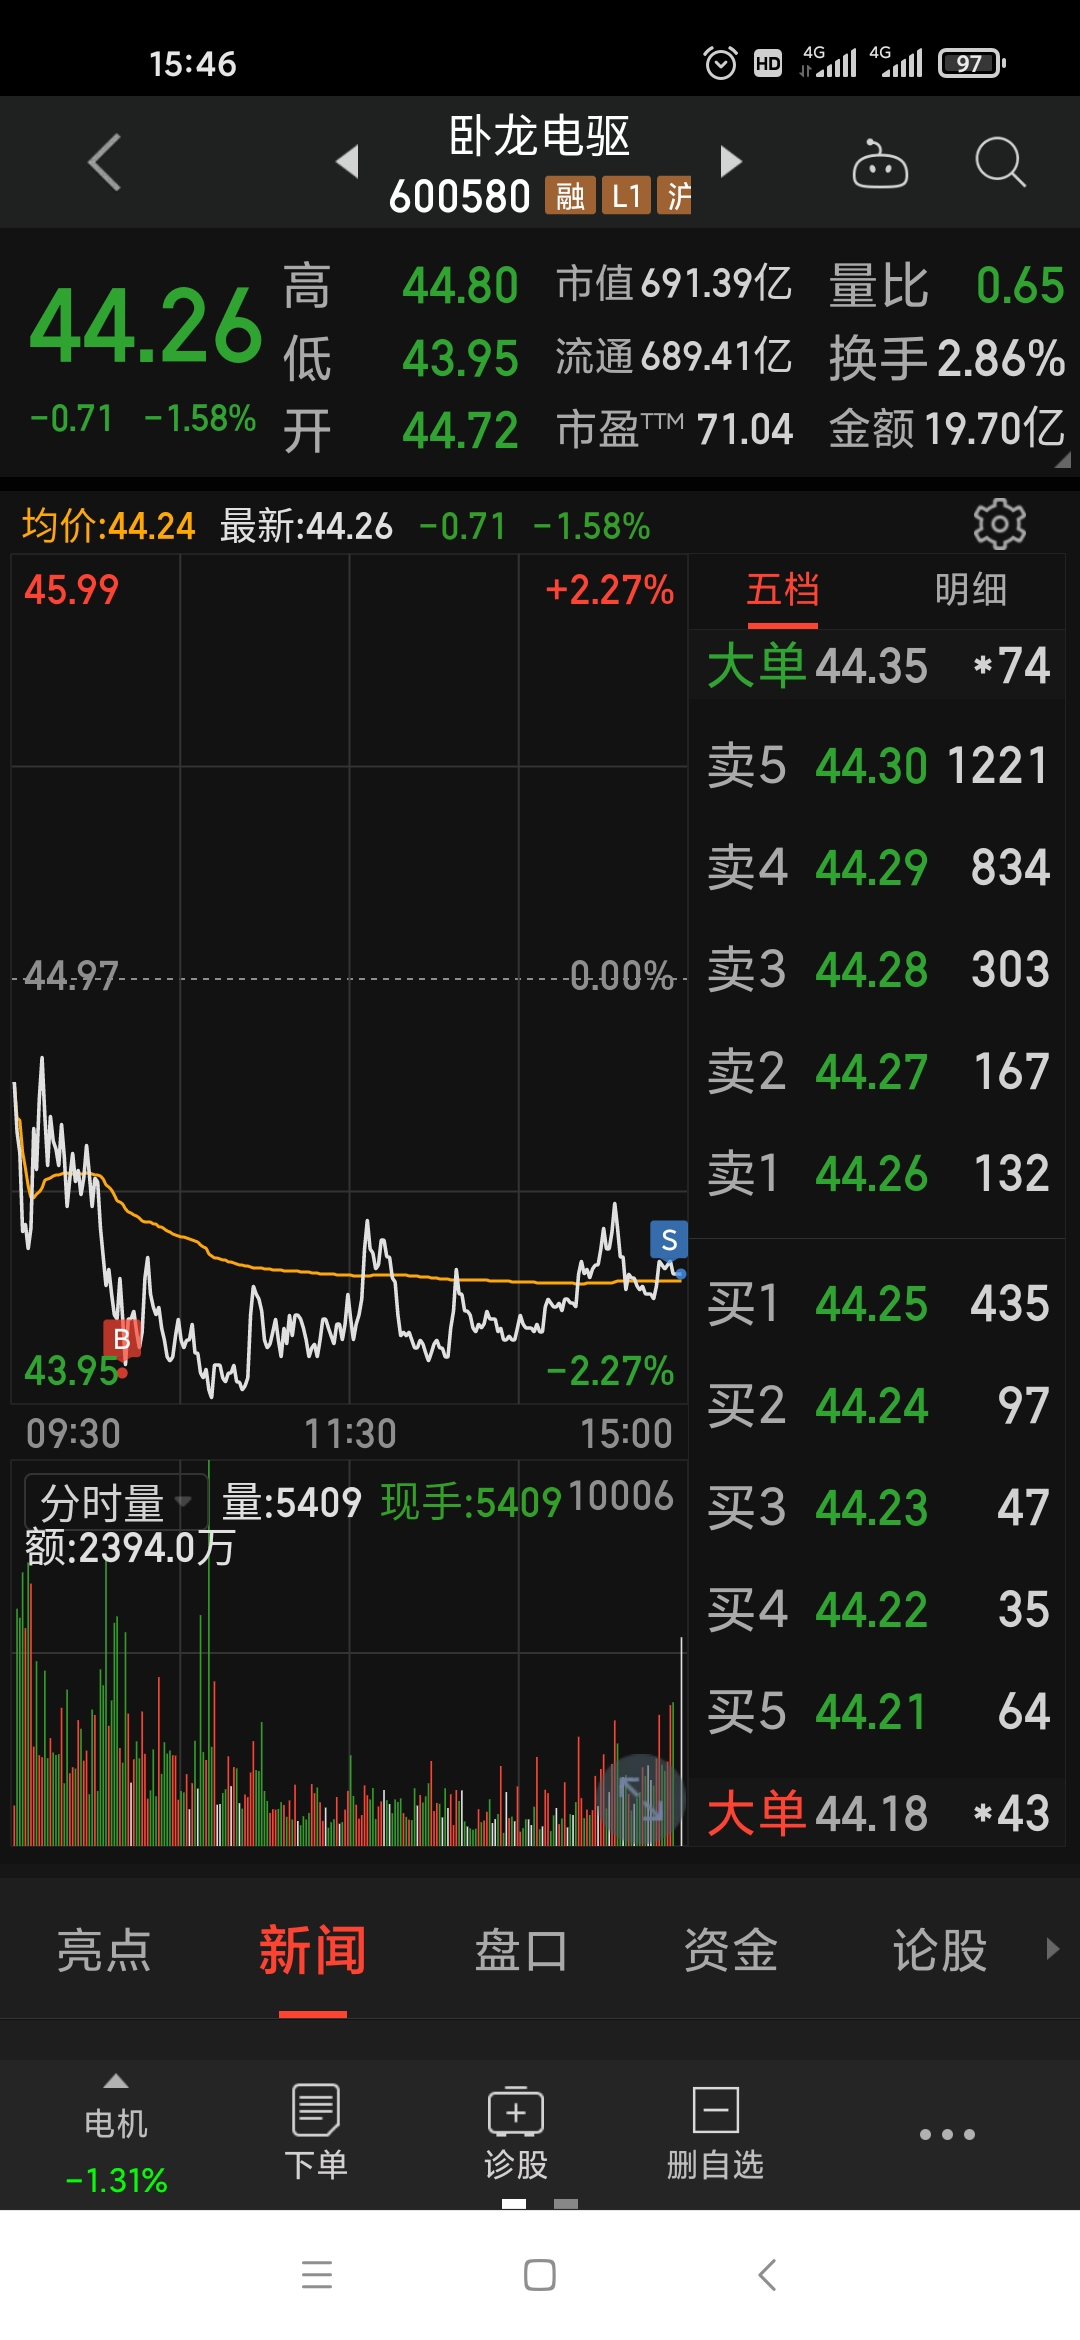Expand quote details corner triangle
Image resolution: width=1080 pixels, height=2340 pixels.
pyautogui.click(x=1062, y=460)
